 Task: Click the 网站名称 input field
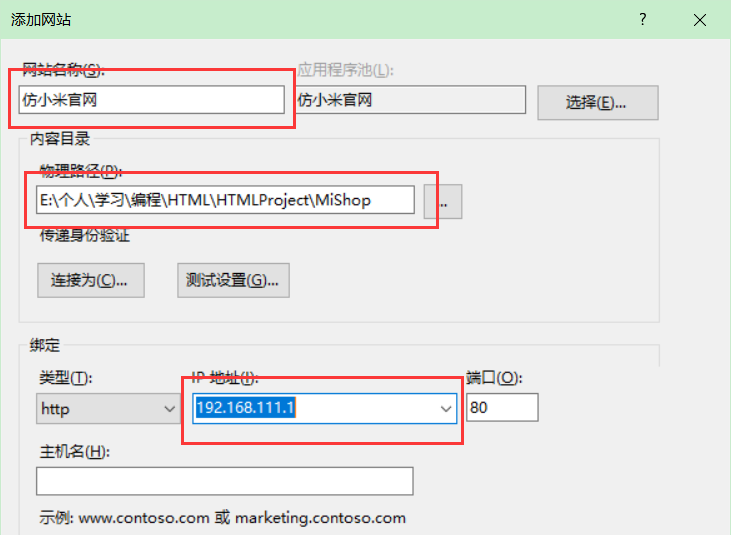[152, 99]
